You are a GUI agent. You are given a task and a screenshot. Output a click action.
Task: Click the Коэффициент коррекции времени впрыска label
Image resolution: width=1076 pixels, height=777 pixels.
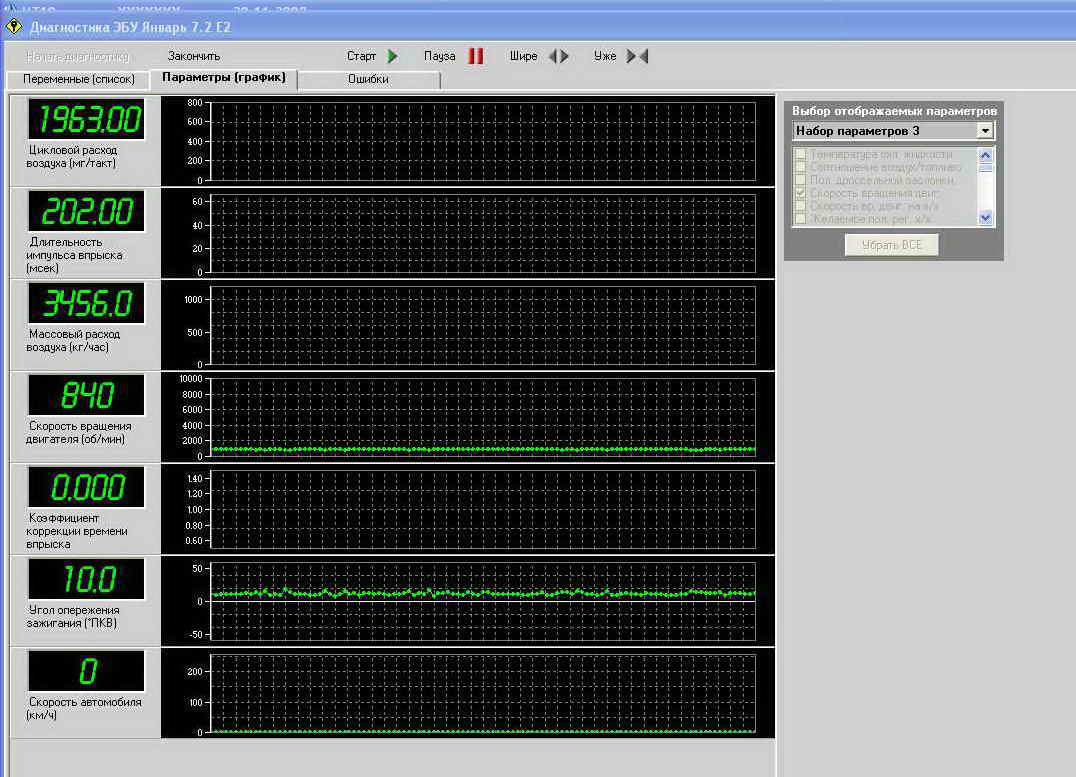click(x=77, y=531)
